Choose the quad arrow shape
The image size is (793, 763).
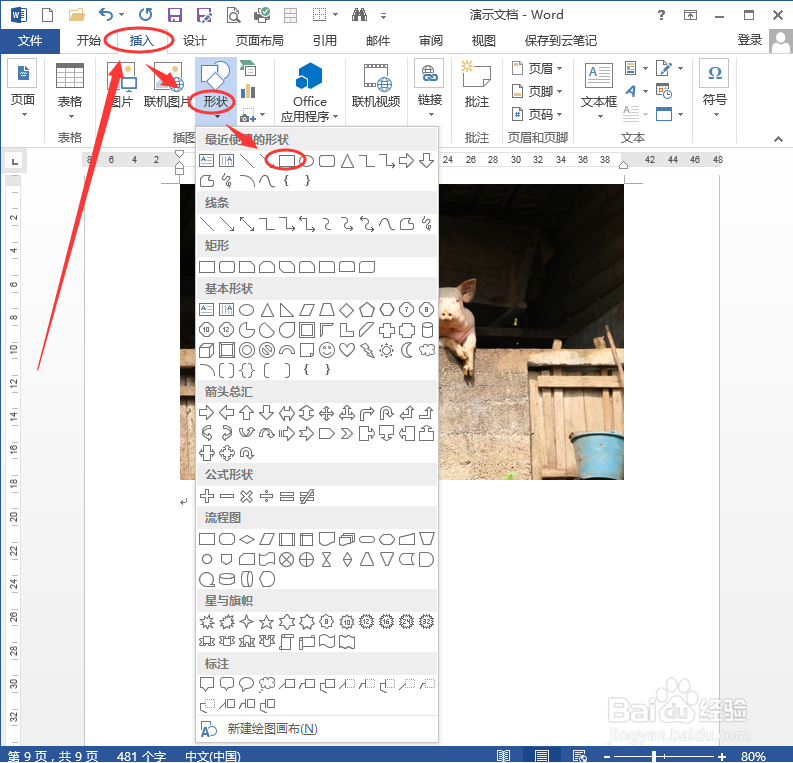327,413
